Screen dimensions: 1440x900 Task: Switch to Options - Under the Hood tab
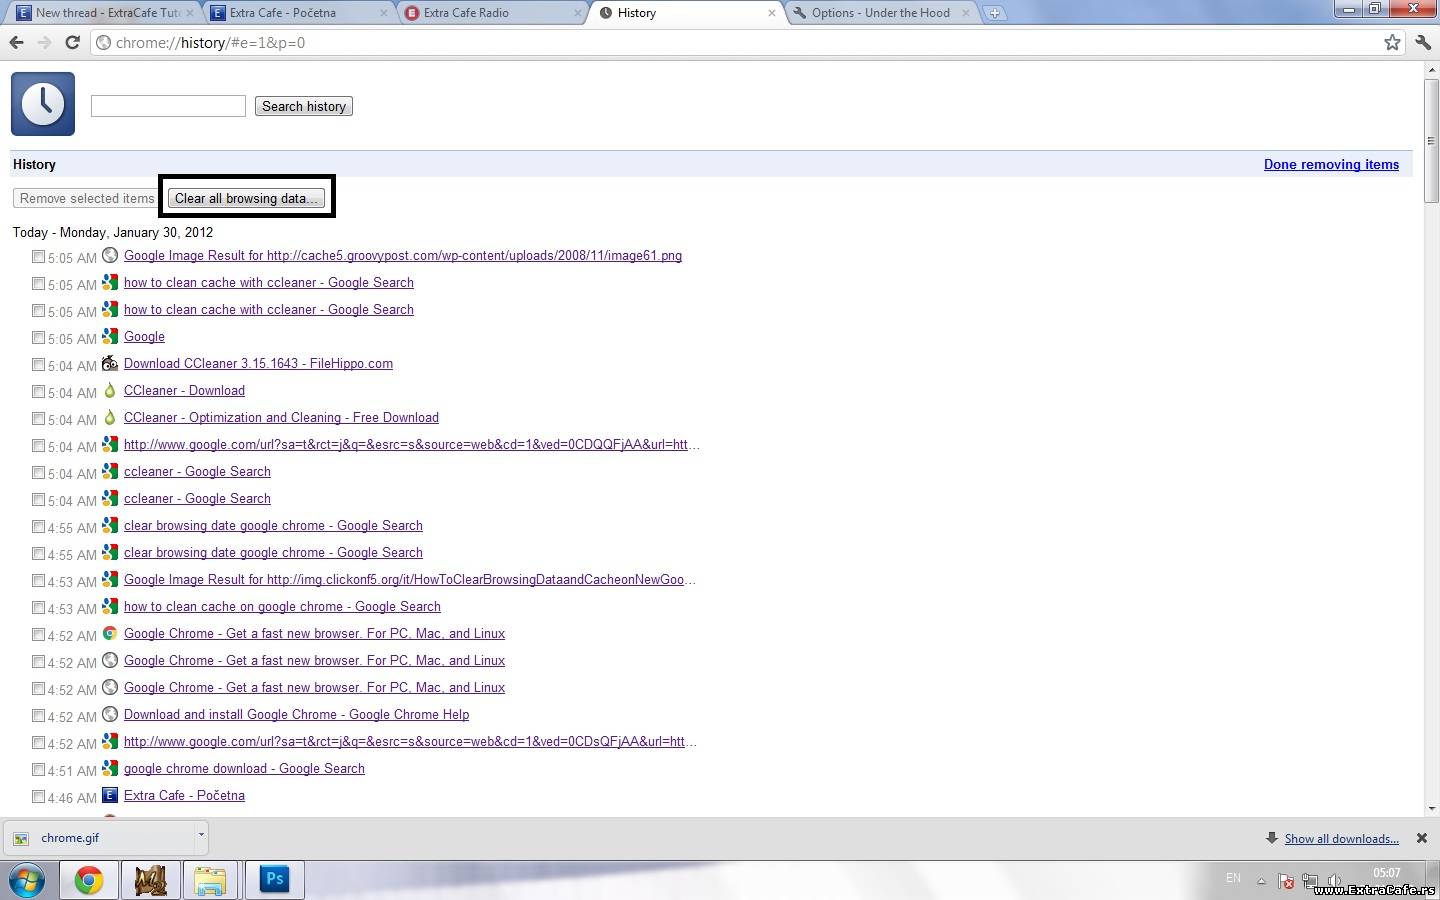tap(880, 13)
